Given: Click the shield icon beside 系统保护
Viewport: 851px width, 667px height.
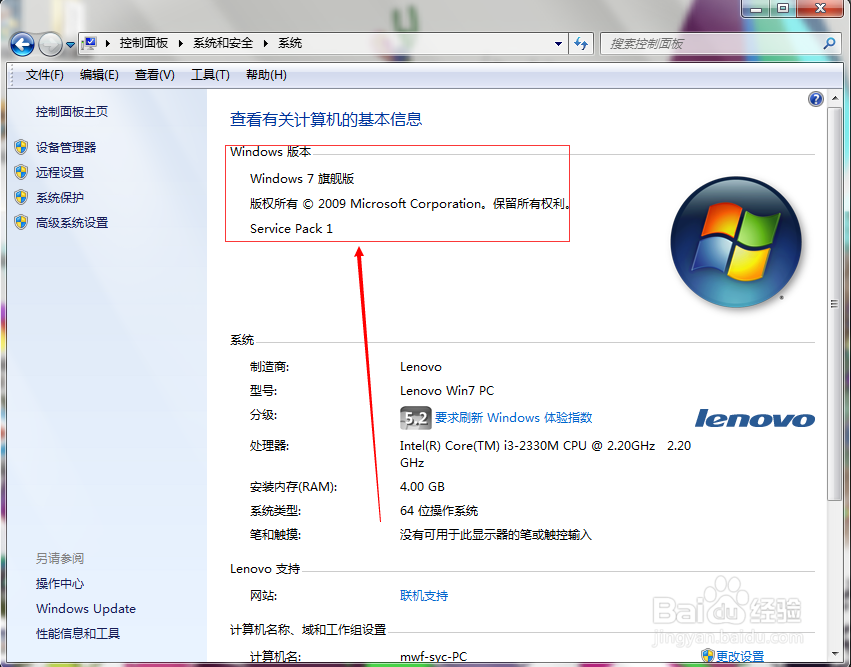Looking at the screenshot, I should point(22,197).
